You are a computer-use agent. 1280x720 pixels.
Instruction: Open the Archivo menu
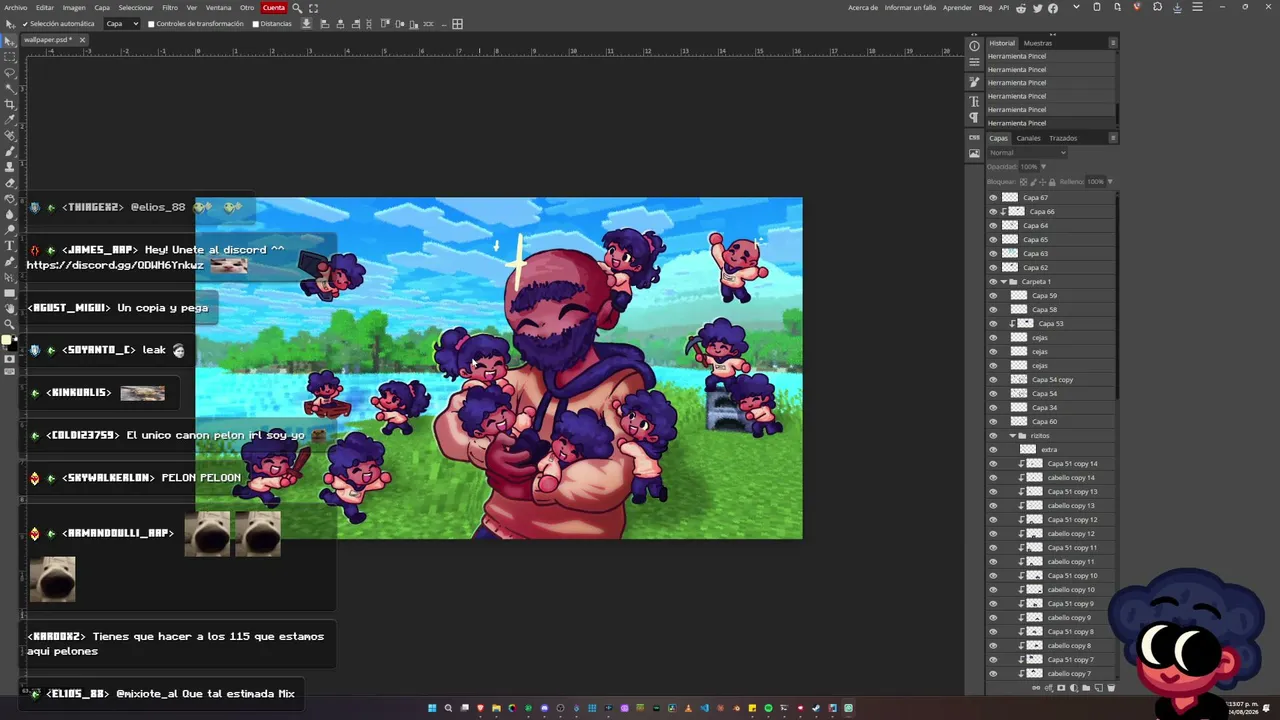point(16,8)
